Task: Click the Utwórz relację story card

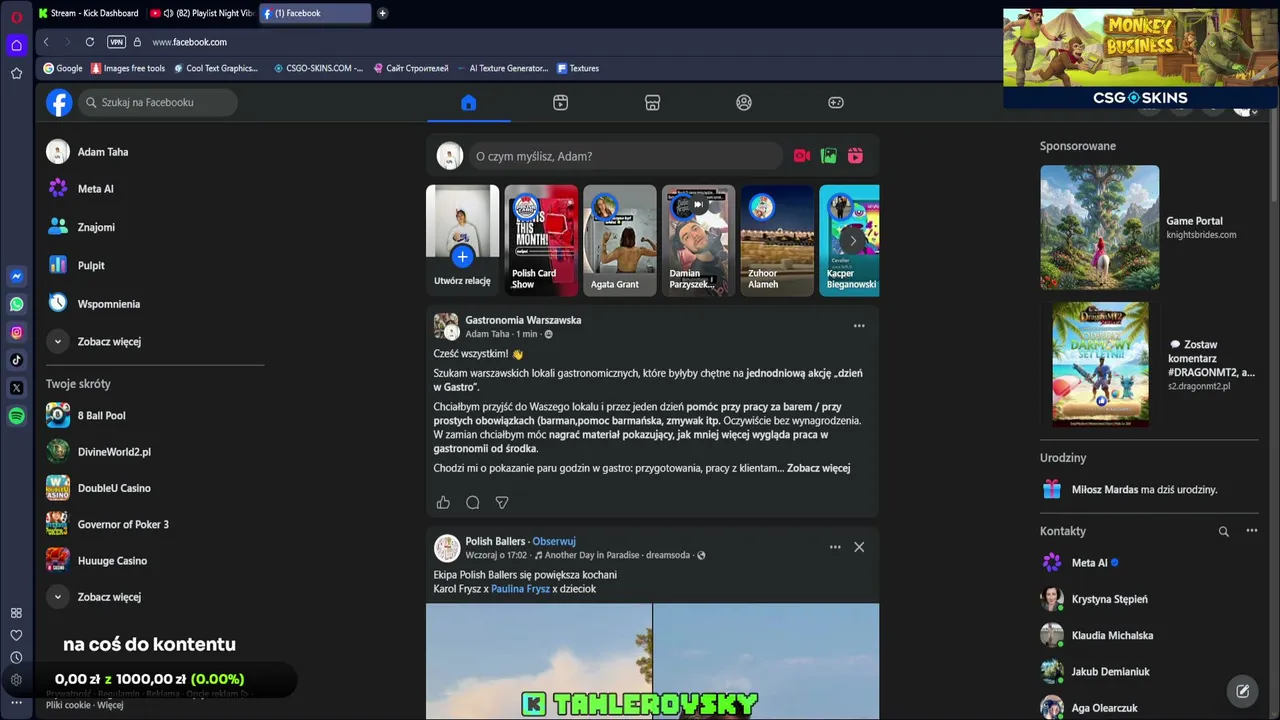Action: pyautogui.click(x=462, y=240)
